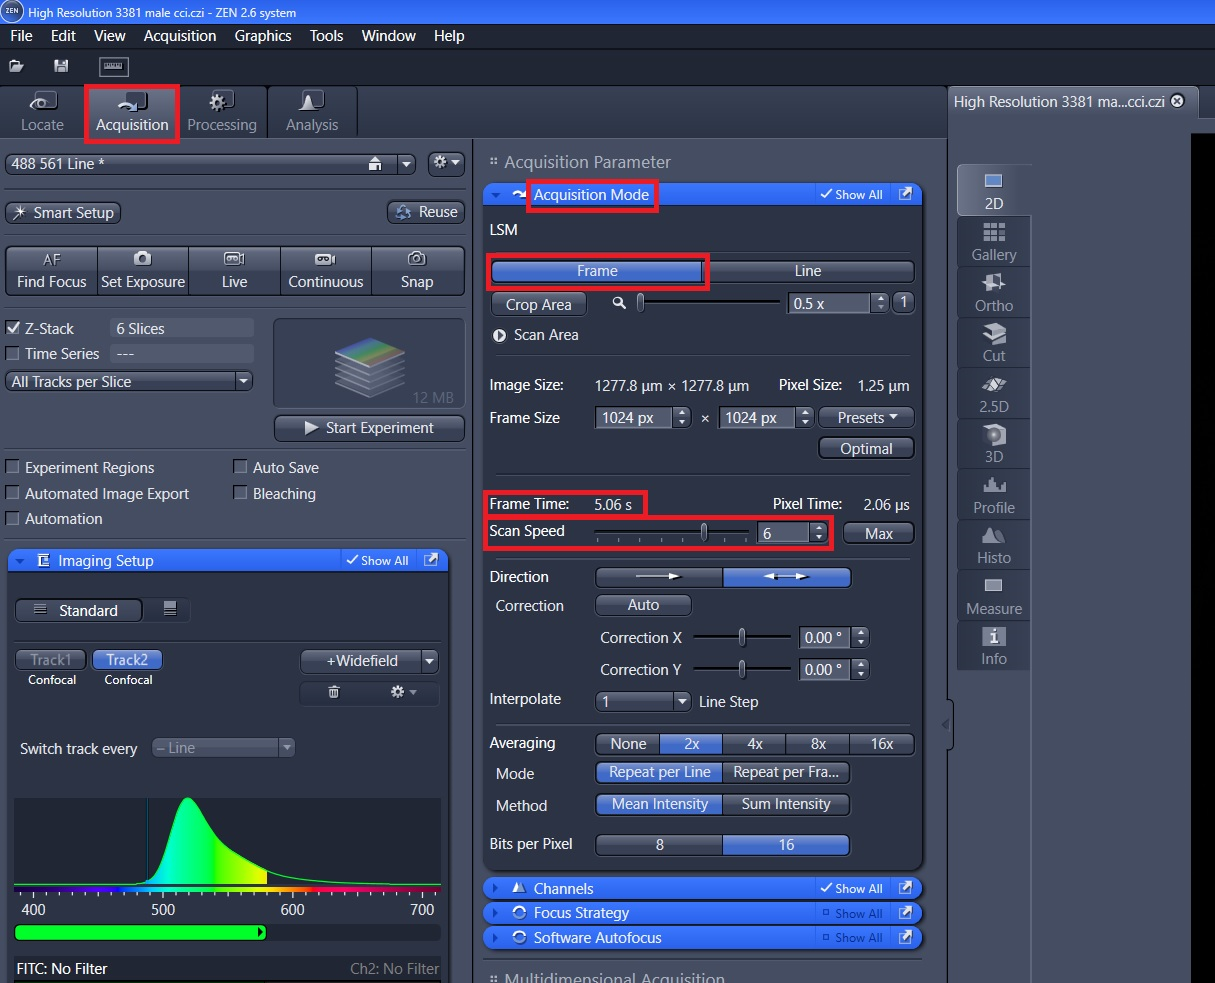The width and height of the screenshot is (1215, 983).
Task: Open the Graphics menu
Action: pos(262,36)
